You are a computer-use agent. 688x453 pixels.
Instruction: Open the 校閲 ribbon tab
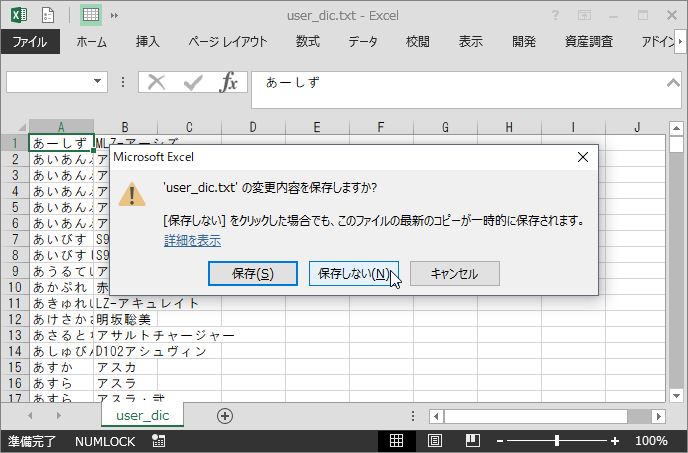coord(417,42)
